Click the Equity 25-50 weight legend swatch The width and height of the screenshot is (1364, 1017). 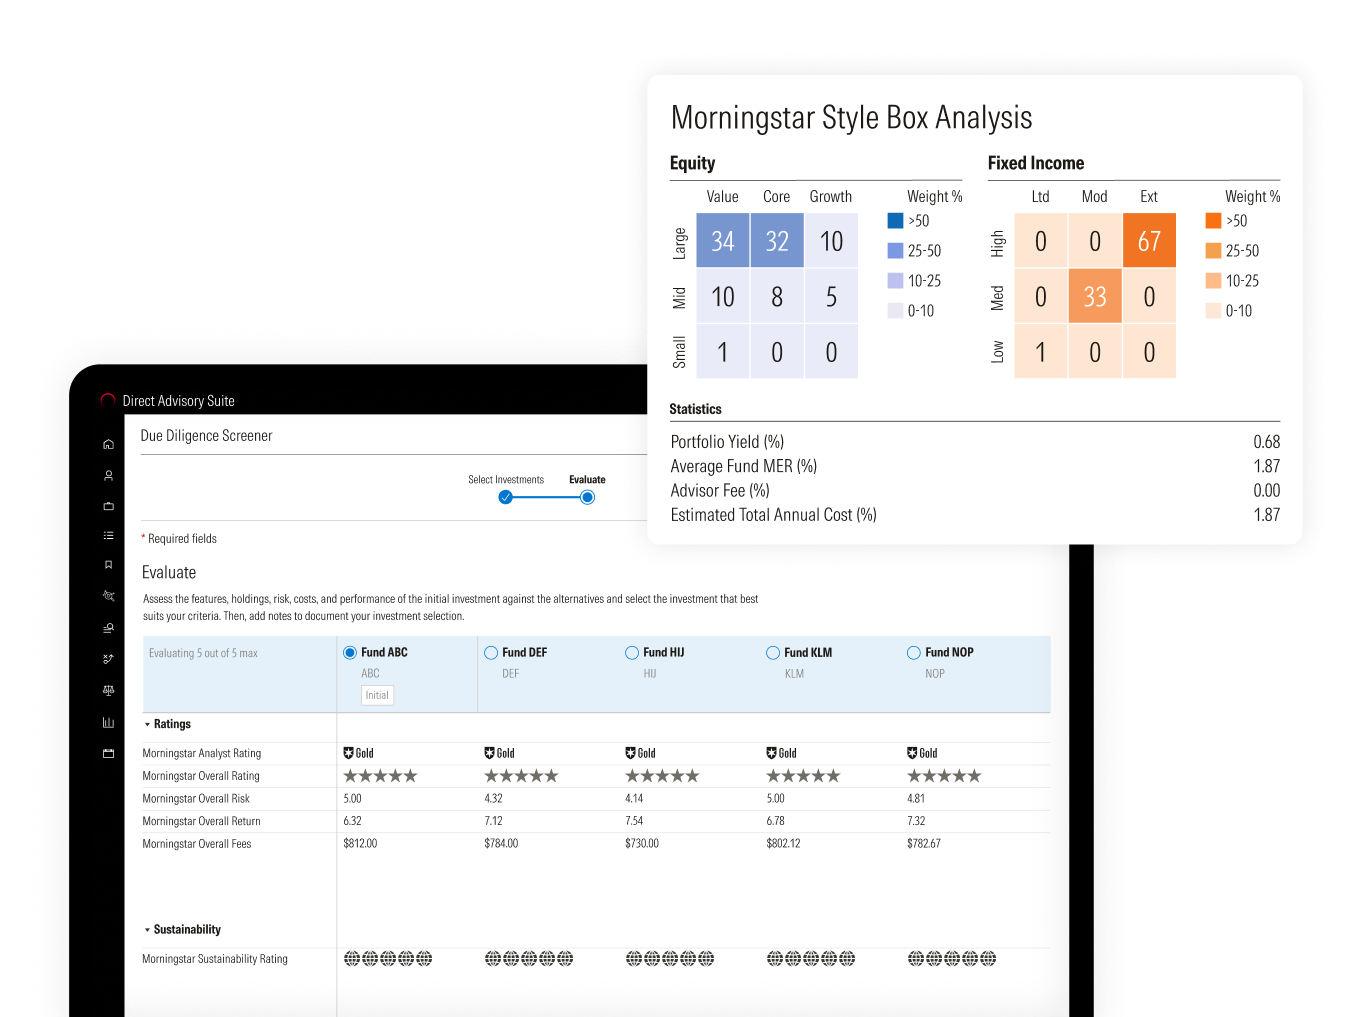point(895,251)
